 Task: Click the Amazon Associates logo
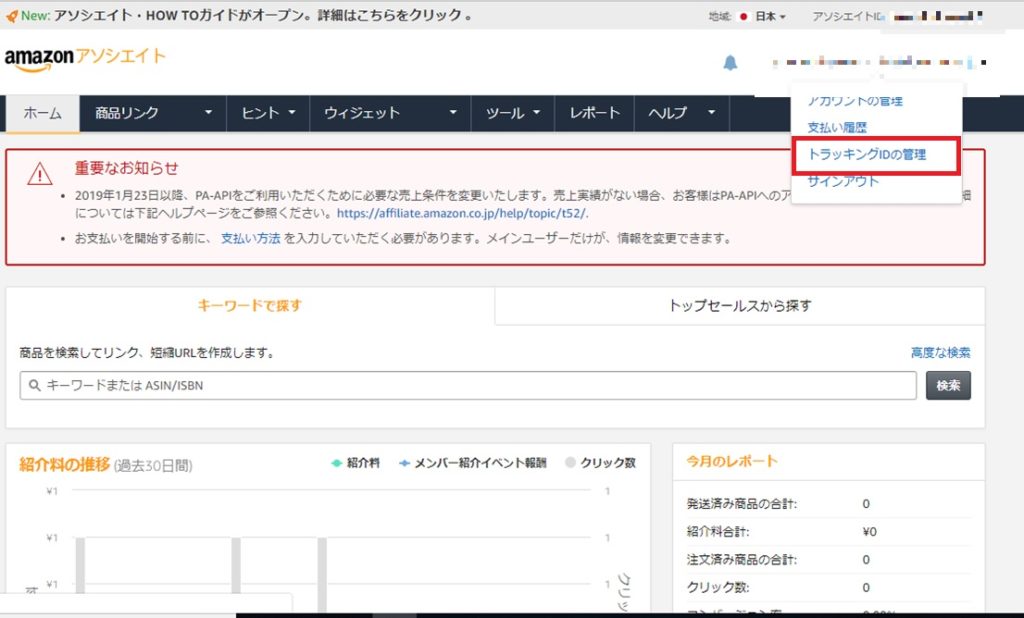[85, 59]
